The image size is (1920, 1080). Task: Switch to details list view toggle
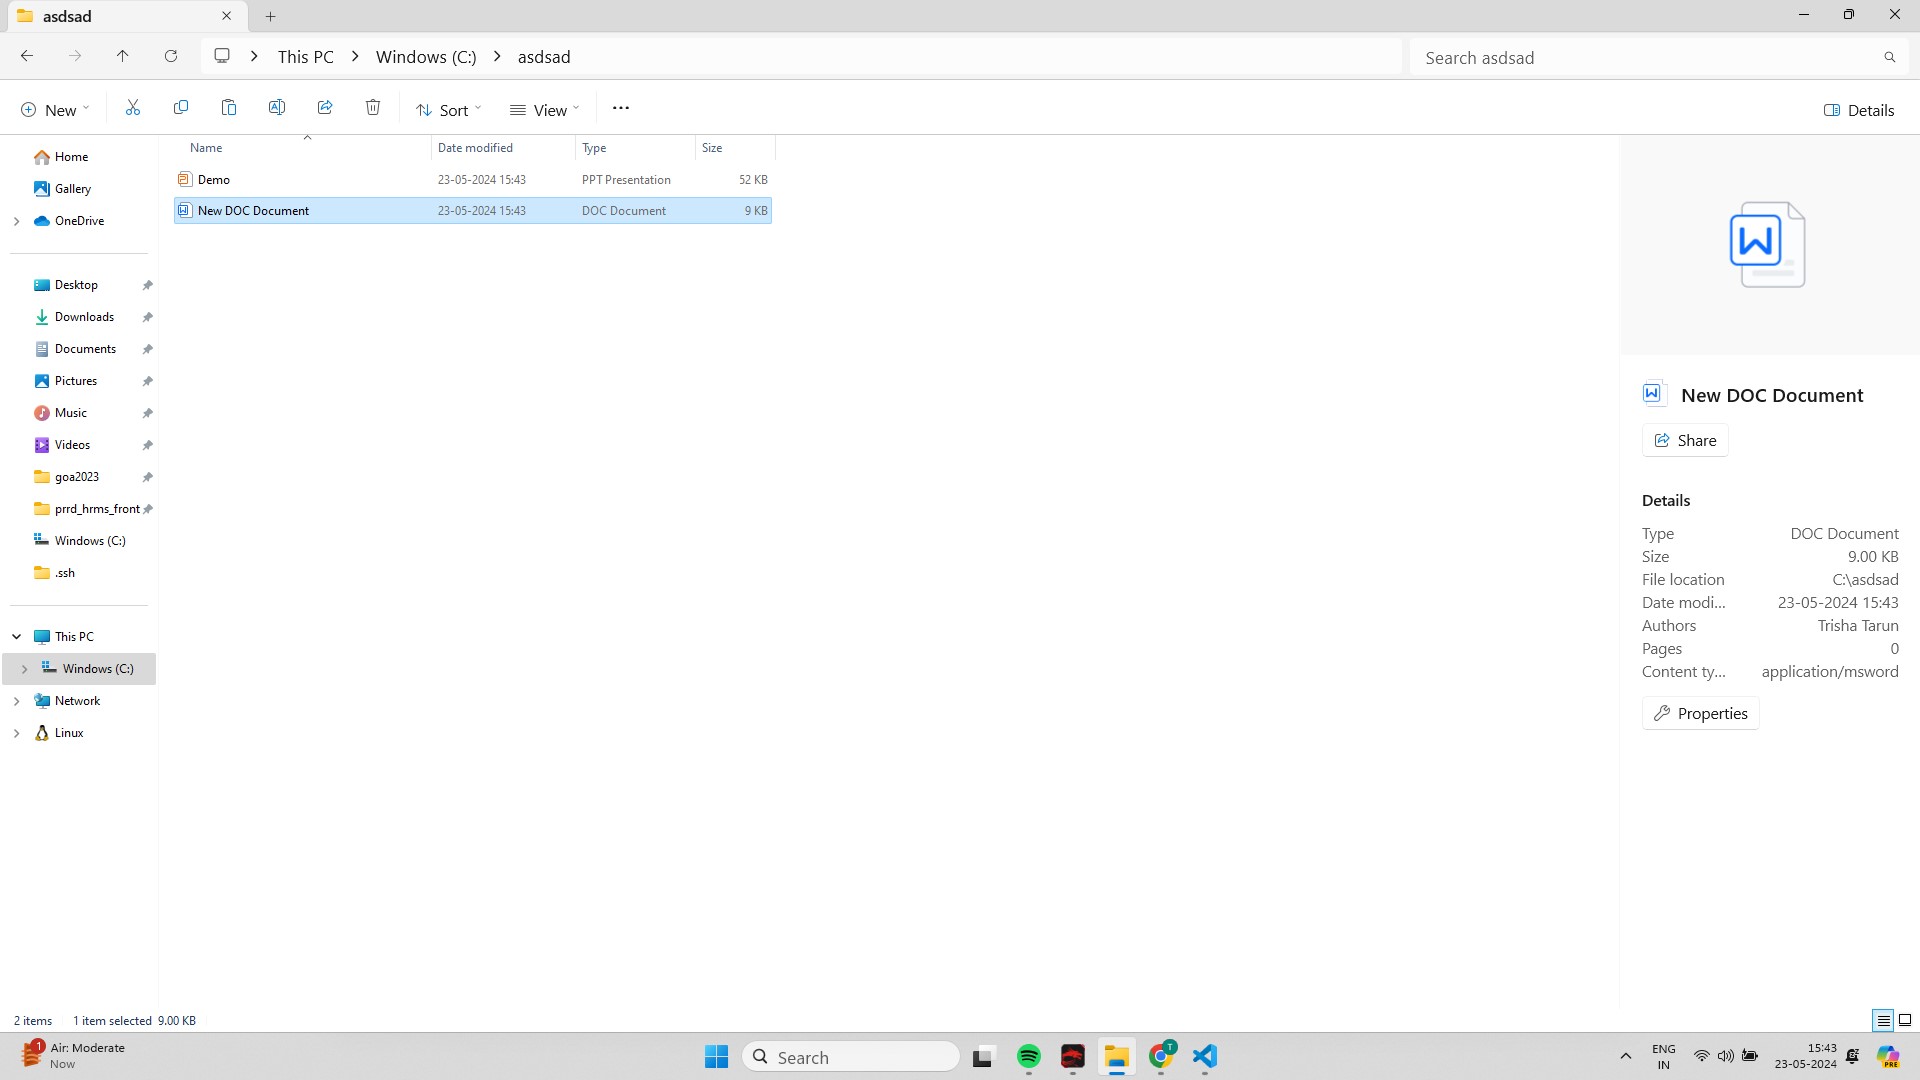1883,1020
